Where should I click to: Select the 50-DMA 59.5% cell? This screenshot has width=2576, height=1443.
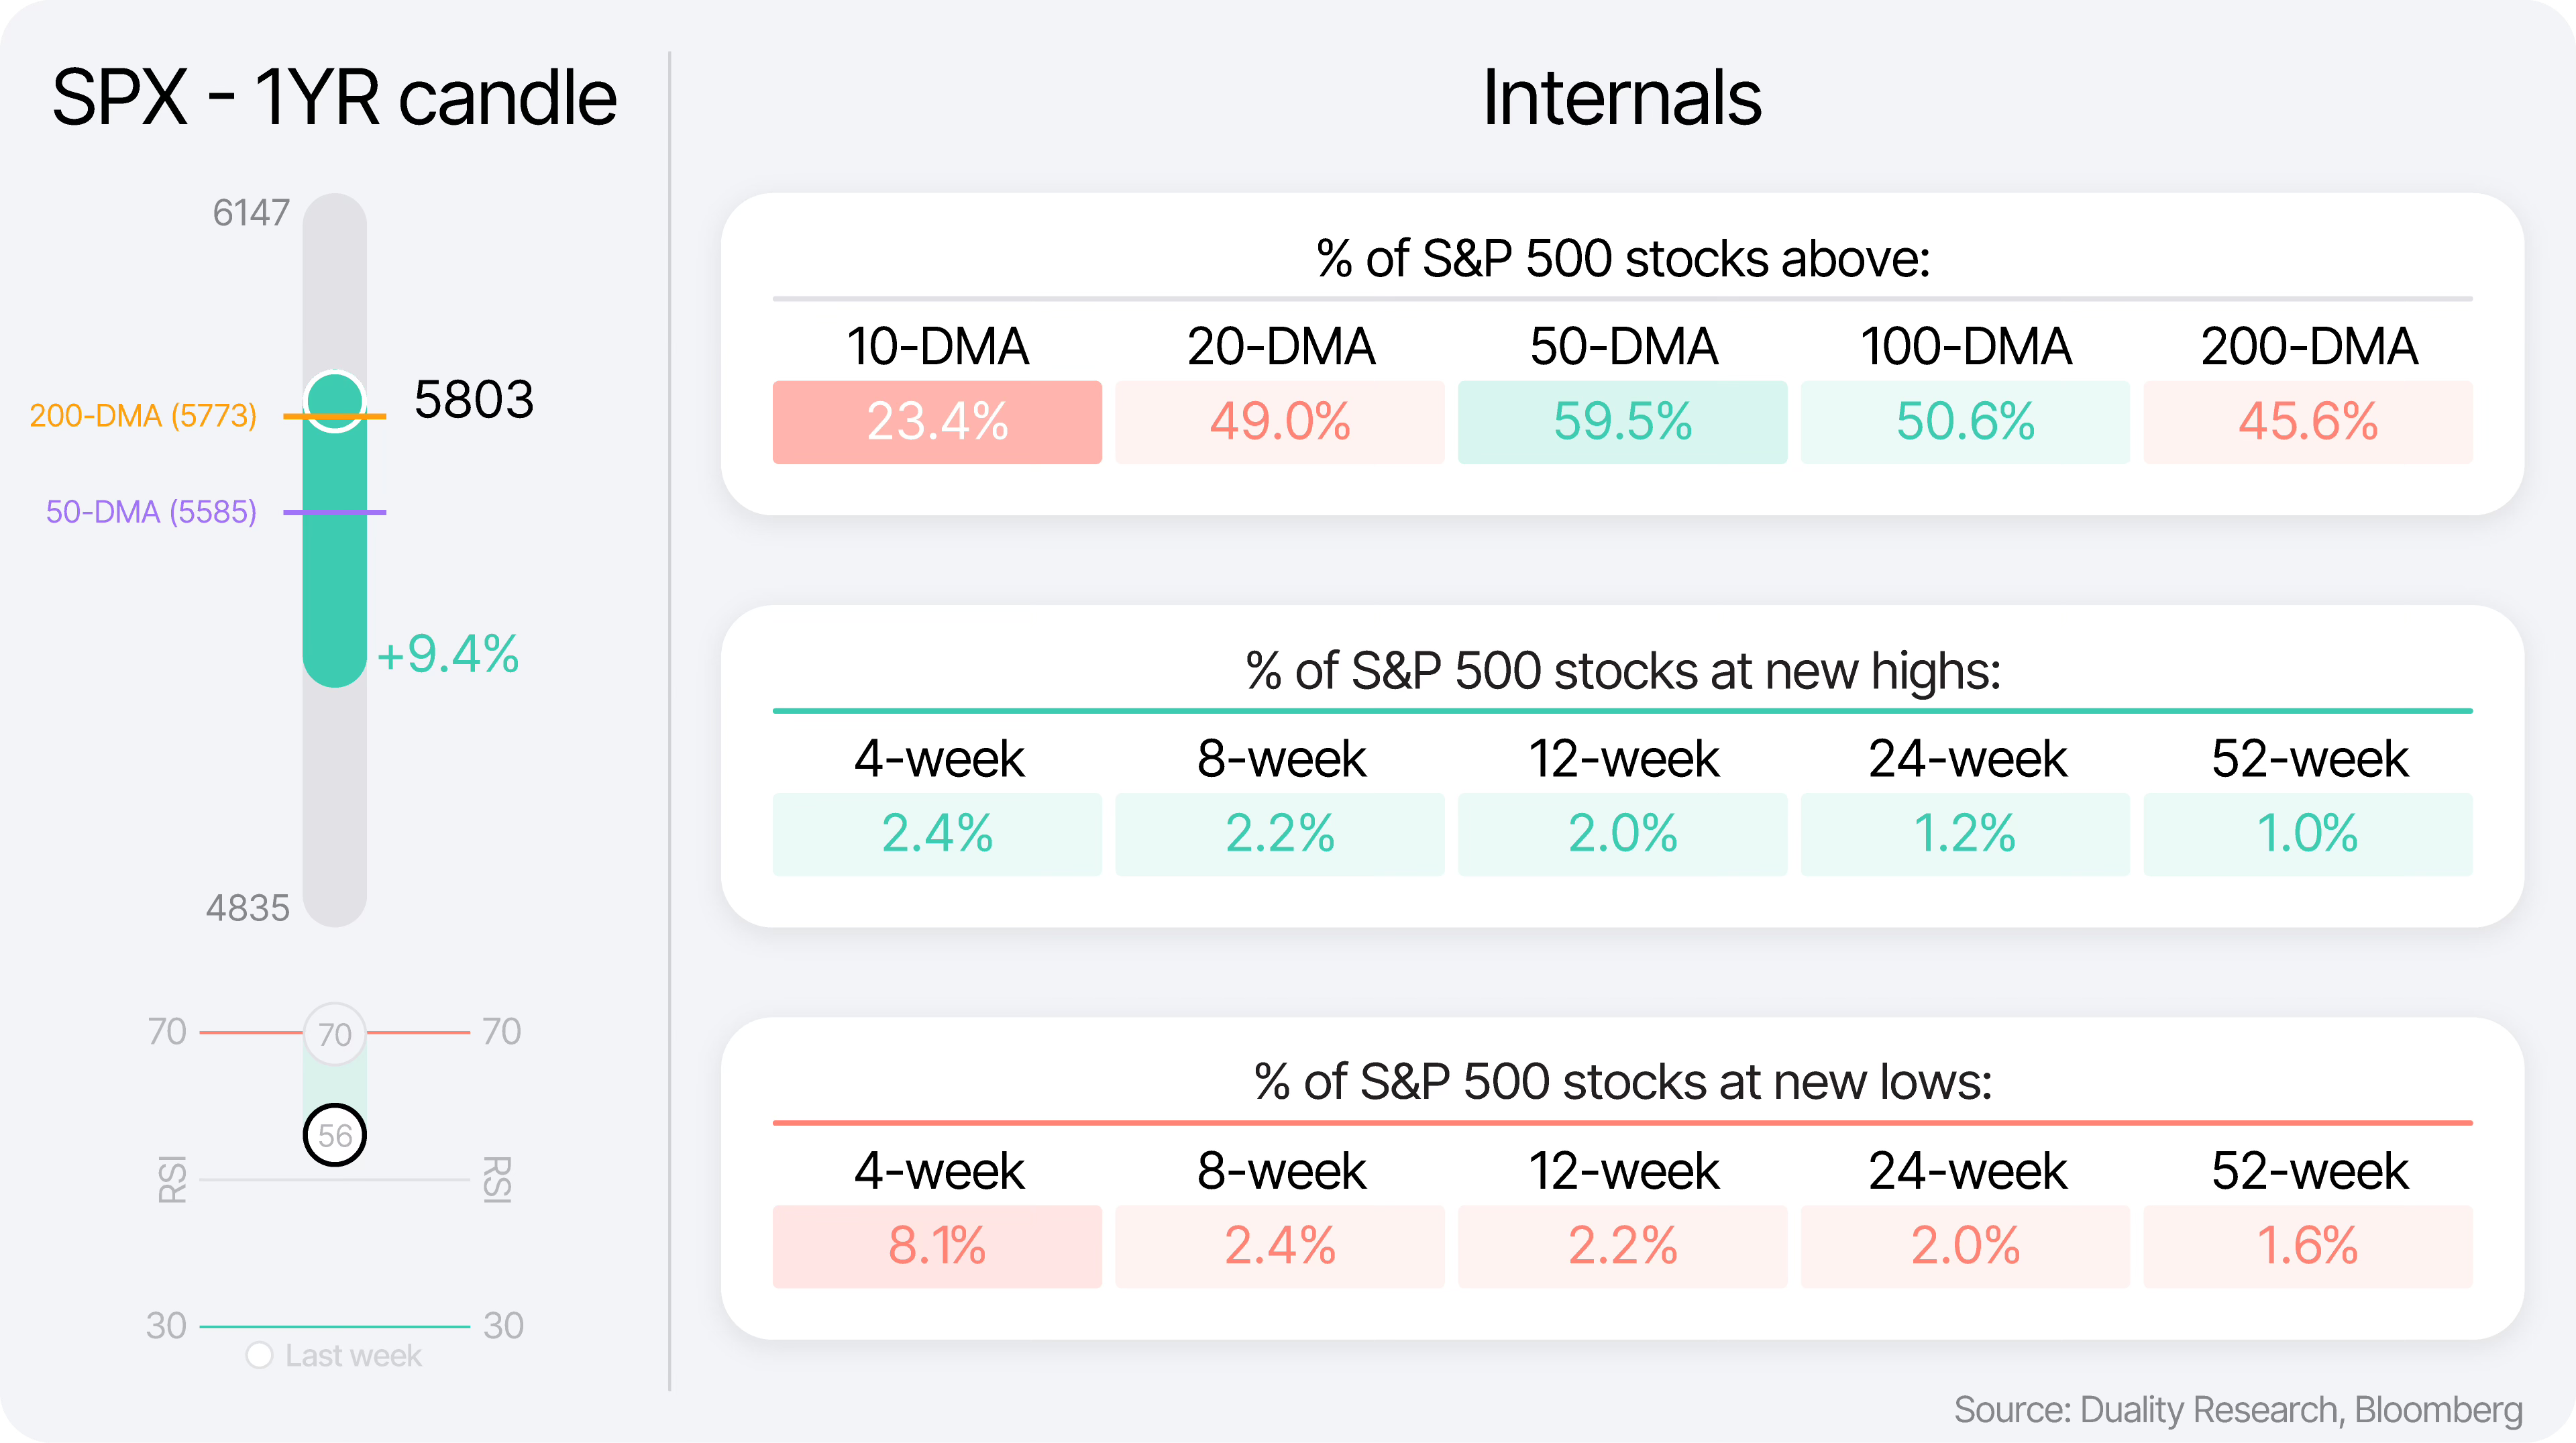click(1622, 422)
